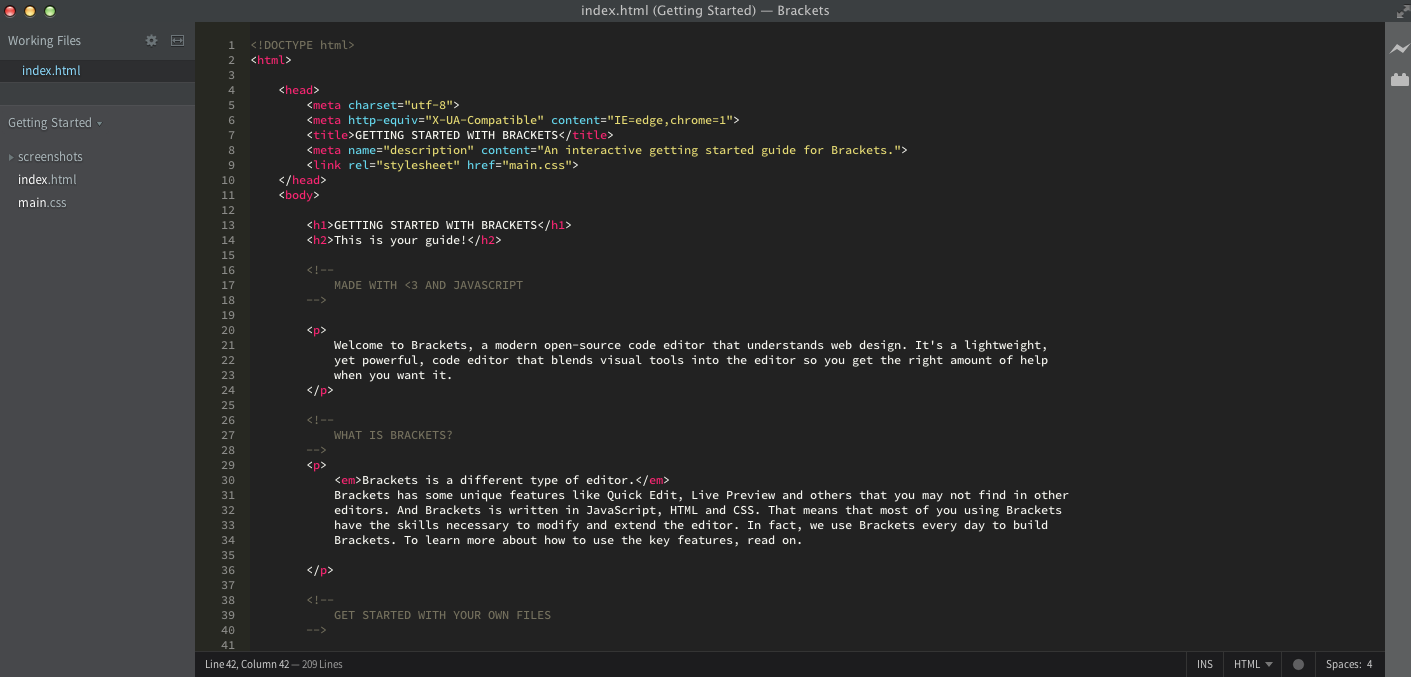Open main.css in project tree
1411x677 pixels.
pos(42,203)
